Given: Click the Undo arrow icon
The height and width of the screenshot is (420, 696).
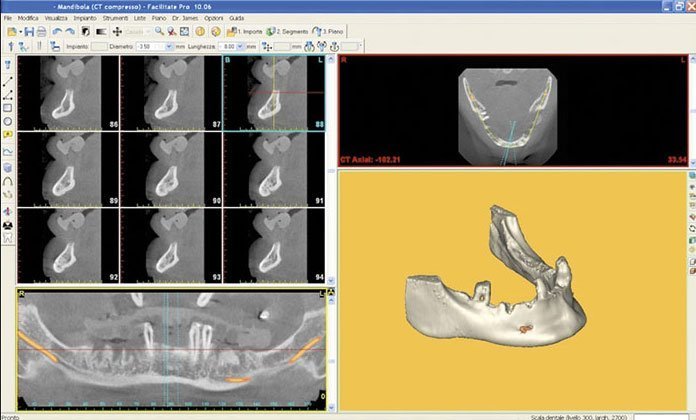Looking at the screenshot, I should pos(57,32).
